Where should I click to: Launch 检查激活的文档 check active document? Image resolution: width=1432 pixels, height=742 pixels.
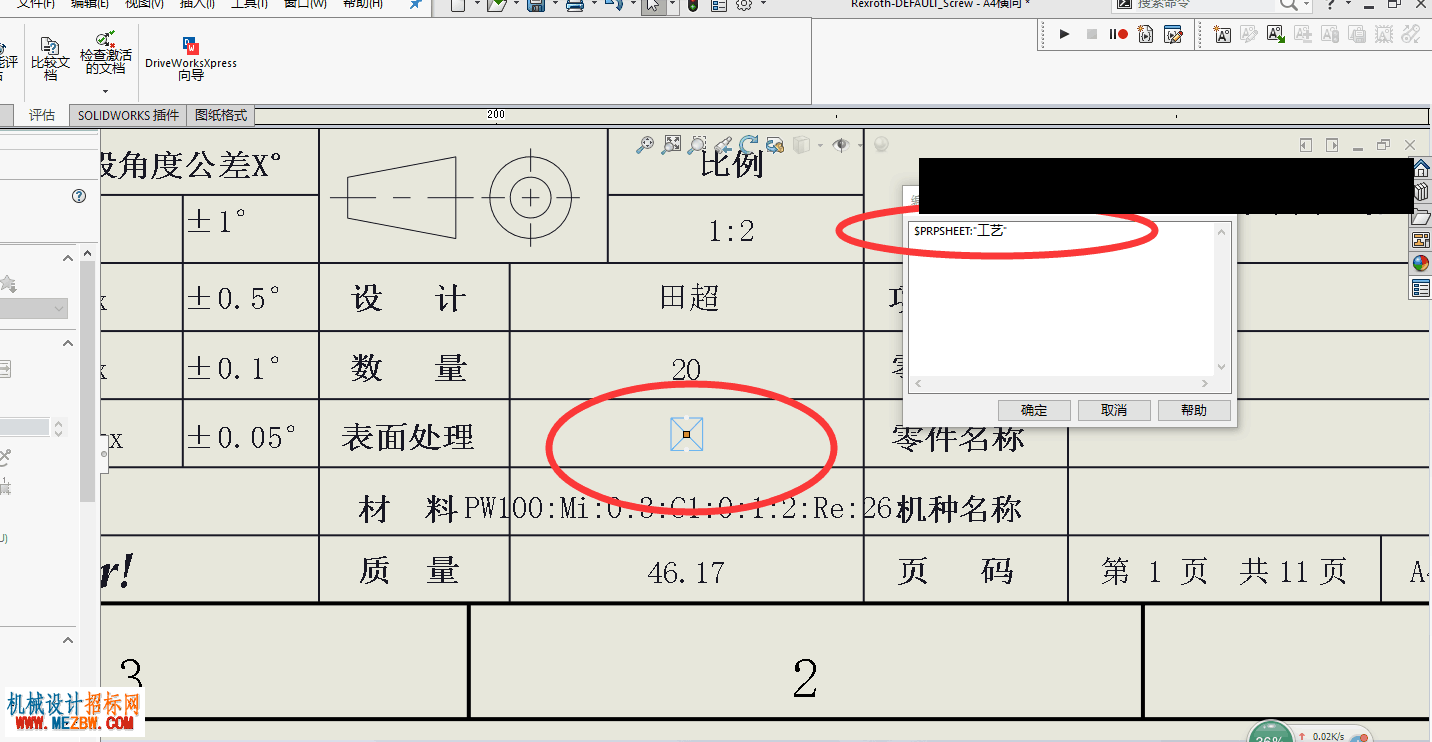click(x=105, y=55)
